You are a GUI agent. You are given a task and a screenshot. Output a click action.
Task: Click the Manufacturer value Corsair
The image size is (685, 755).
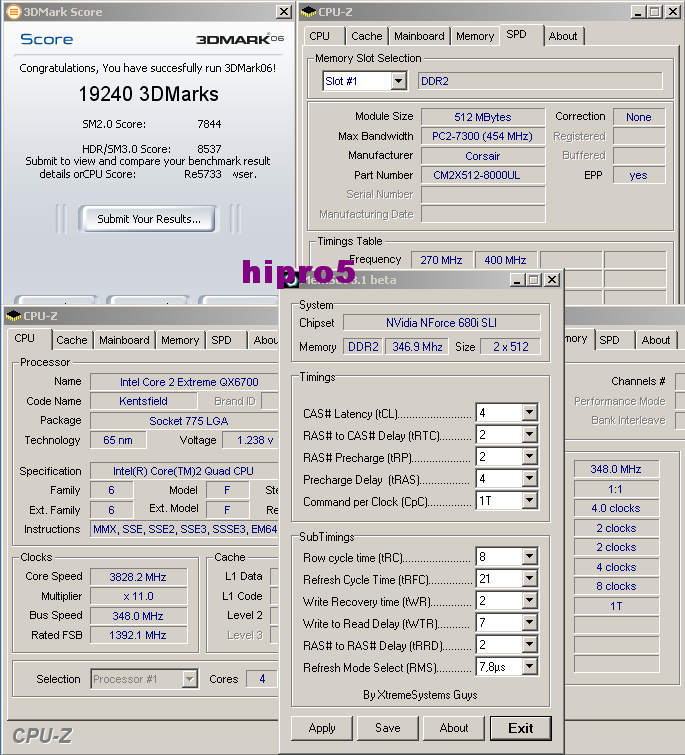(x=483, y=156)
